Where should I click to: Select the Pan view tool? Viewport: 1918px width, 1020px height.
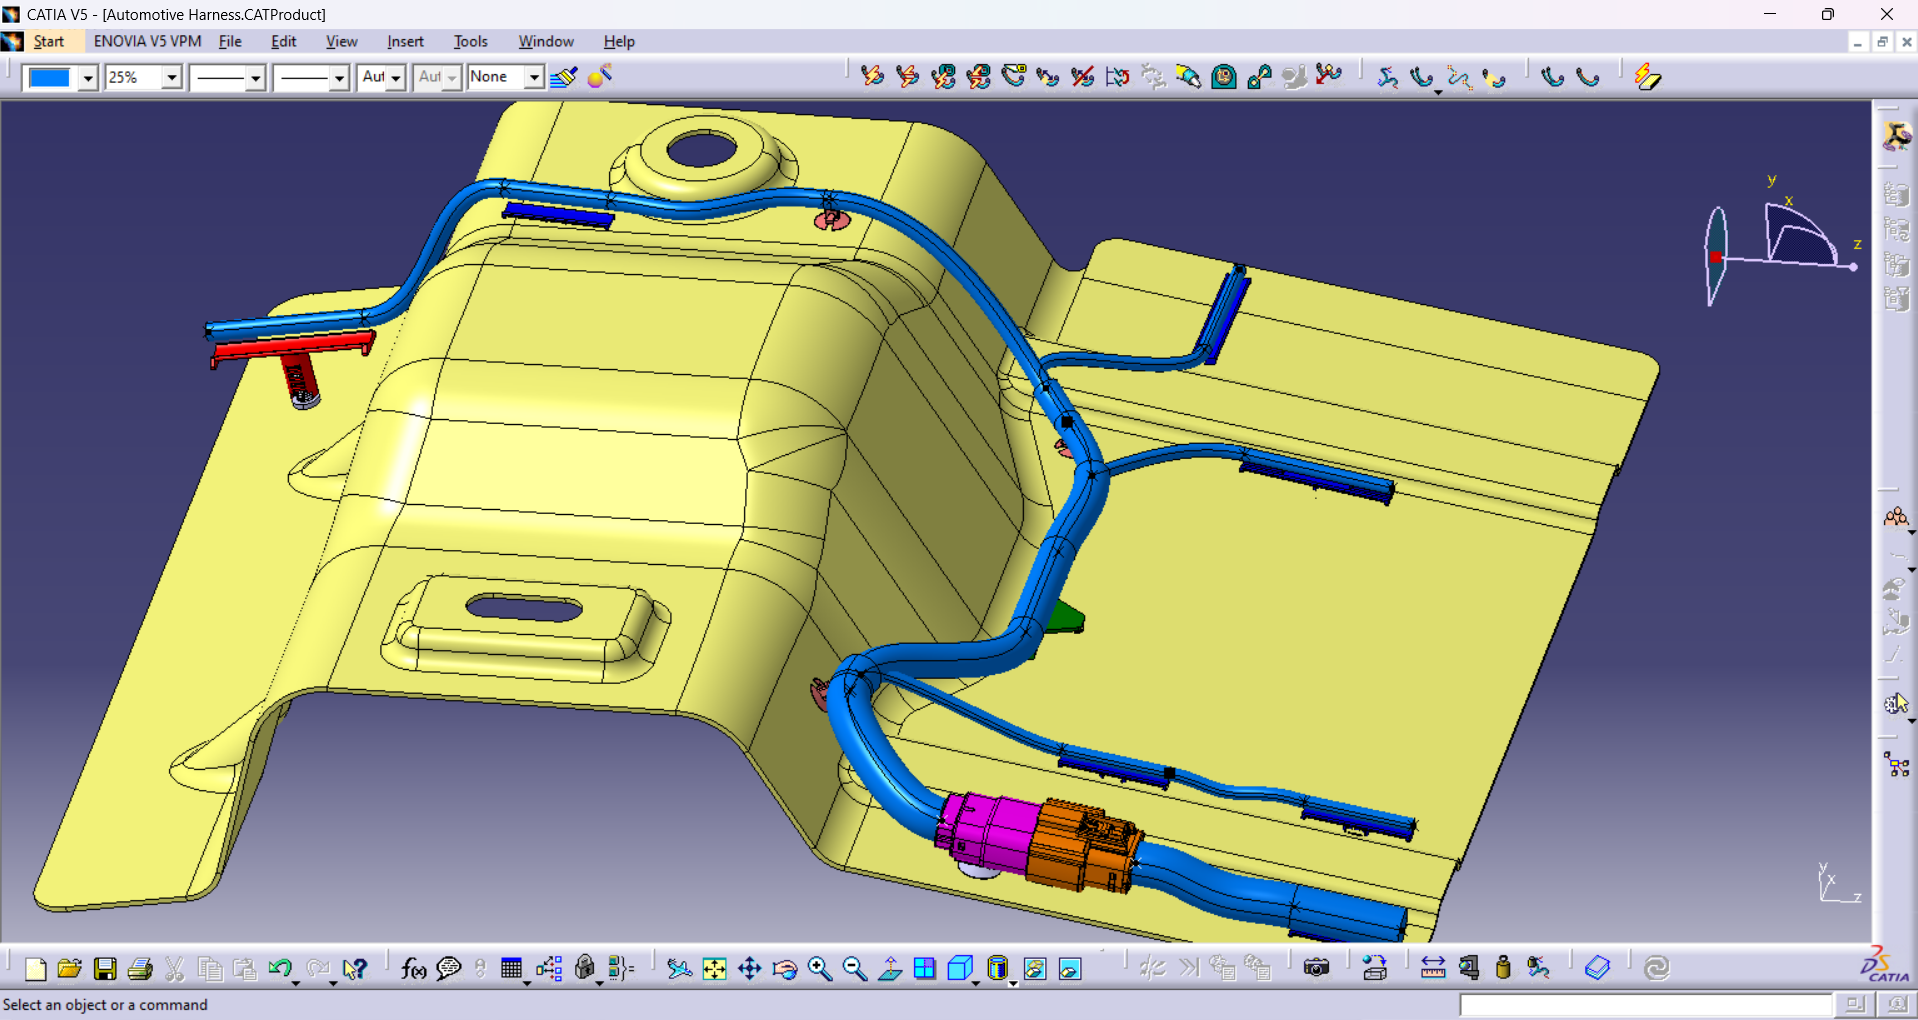coord(749,968)
